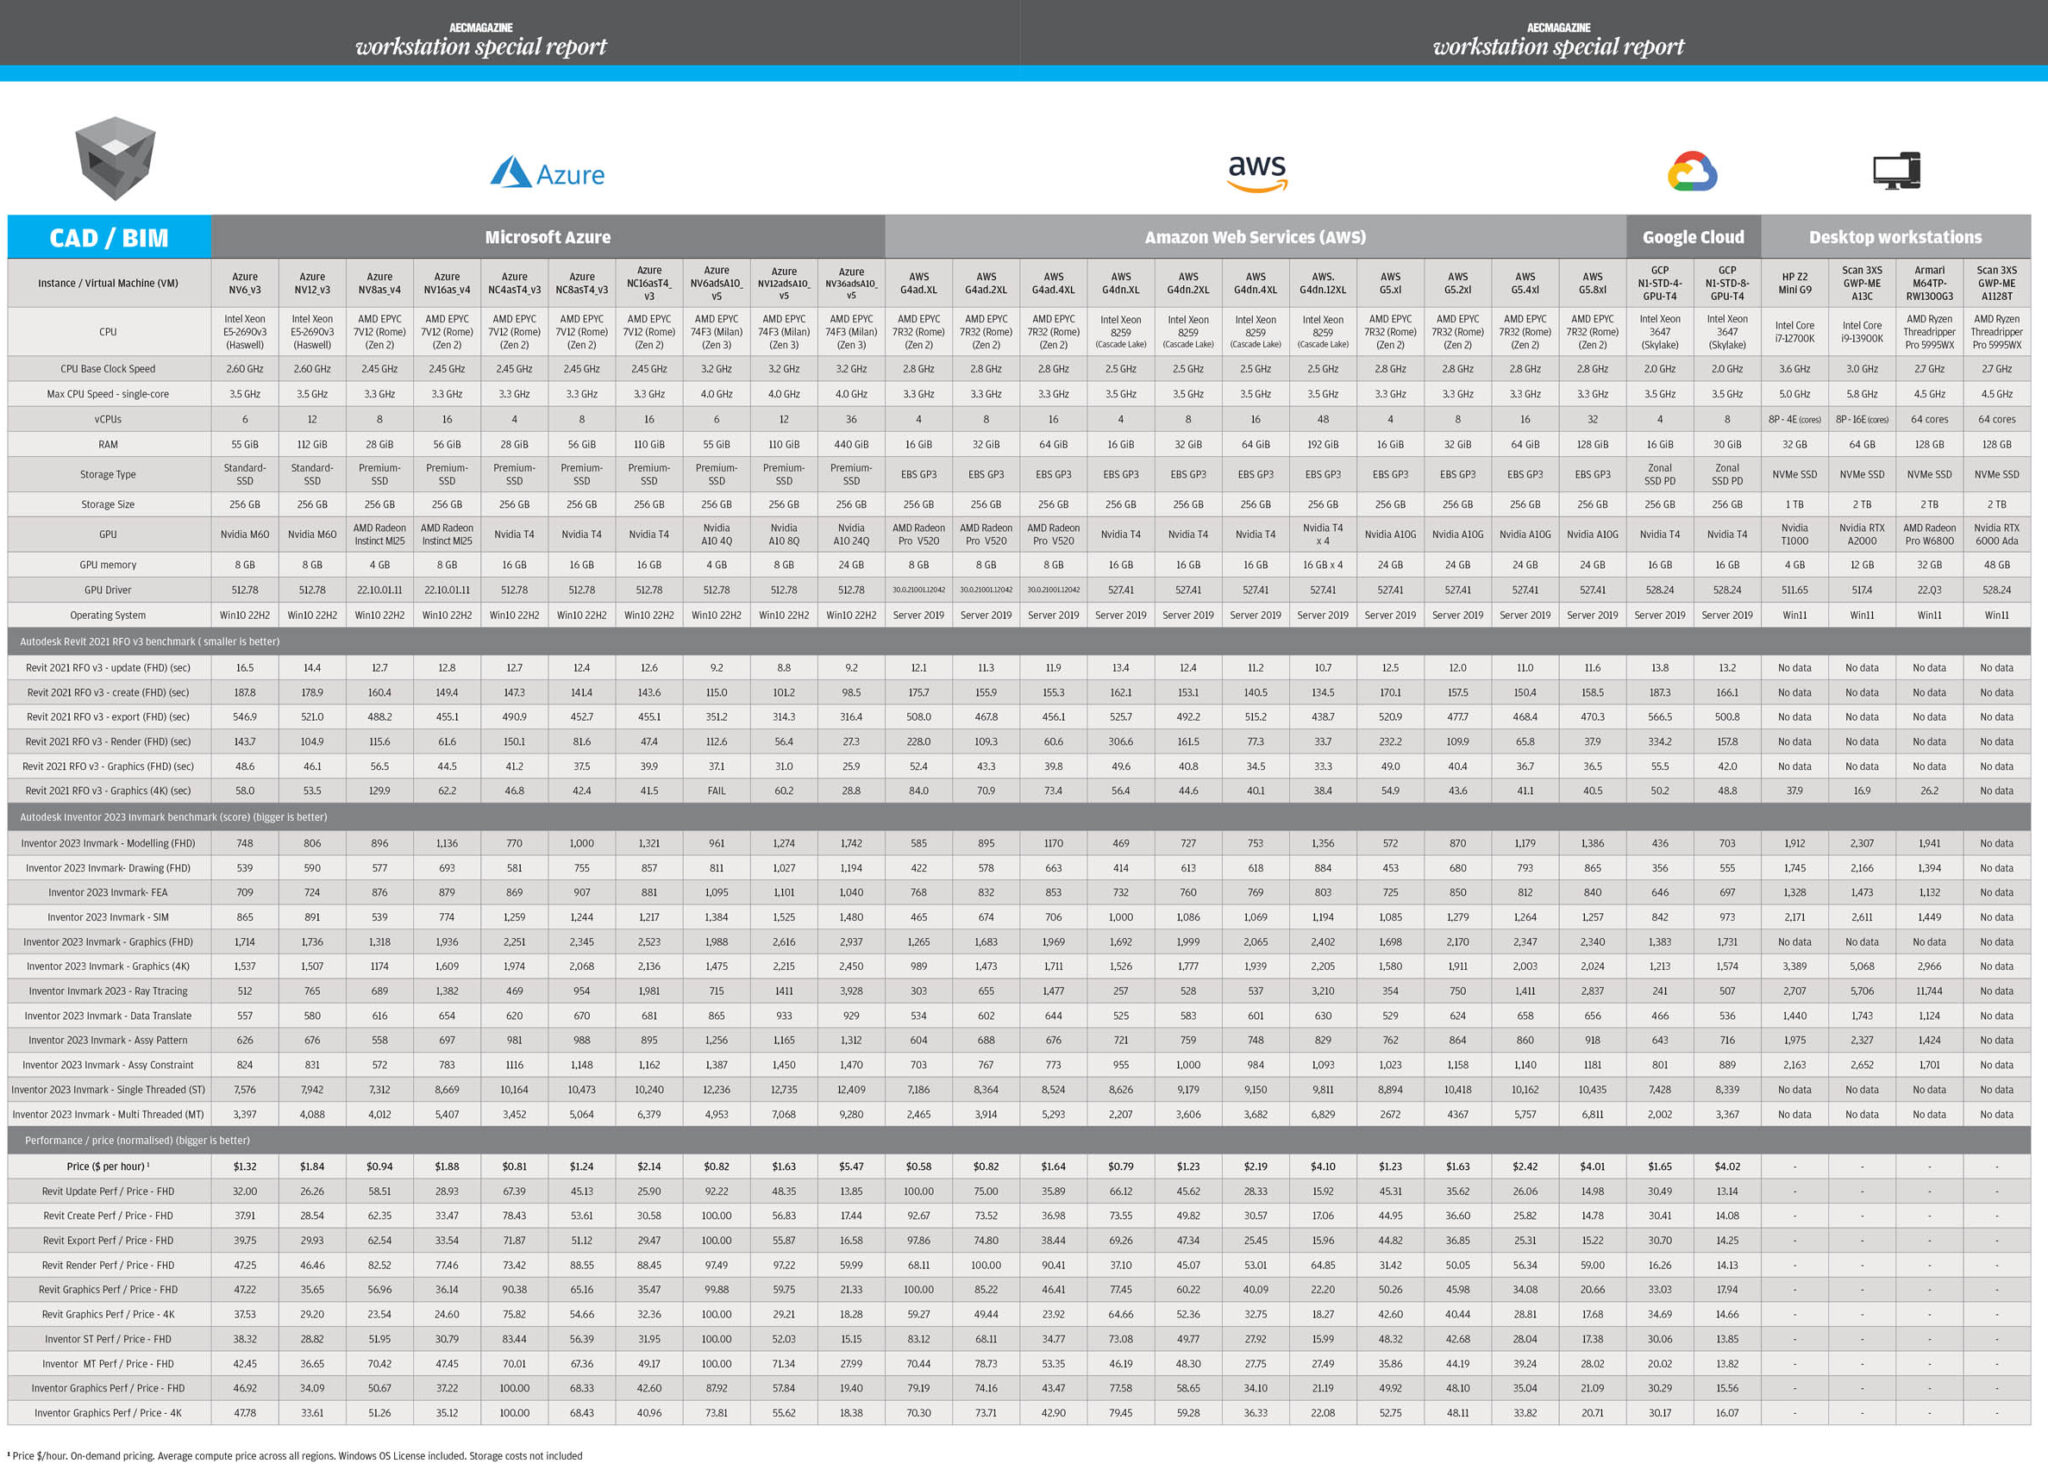The height and width of the screenshot is (1476, 2048).
Task: Click the Desktop workstations header
Action: coord(1896,237)
